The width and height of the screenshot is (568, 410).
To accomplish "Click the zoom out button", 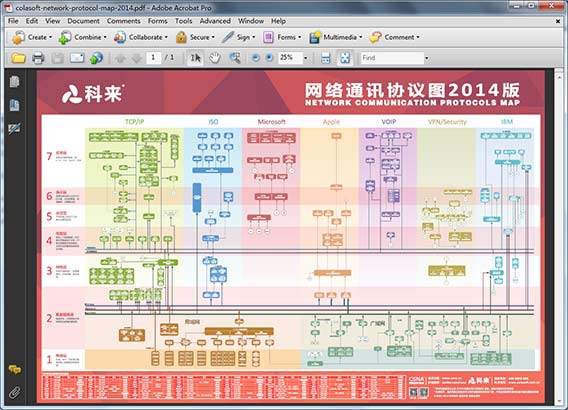I will [255, 58].
